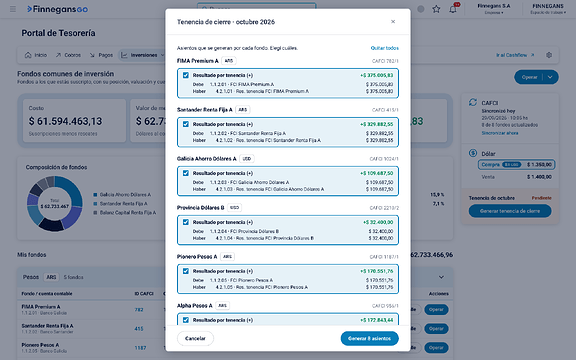Click the Costo $ 61.594.463,13 value
Screen dimensions: 576x360
pos(65,121)
